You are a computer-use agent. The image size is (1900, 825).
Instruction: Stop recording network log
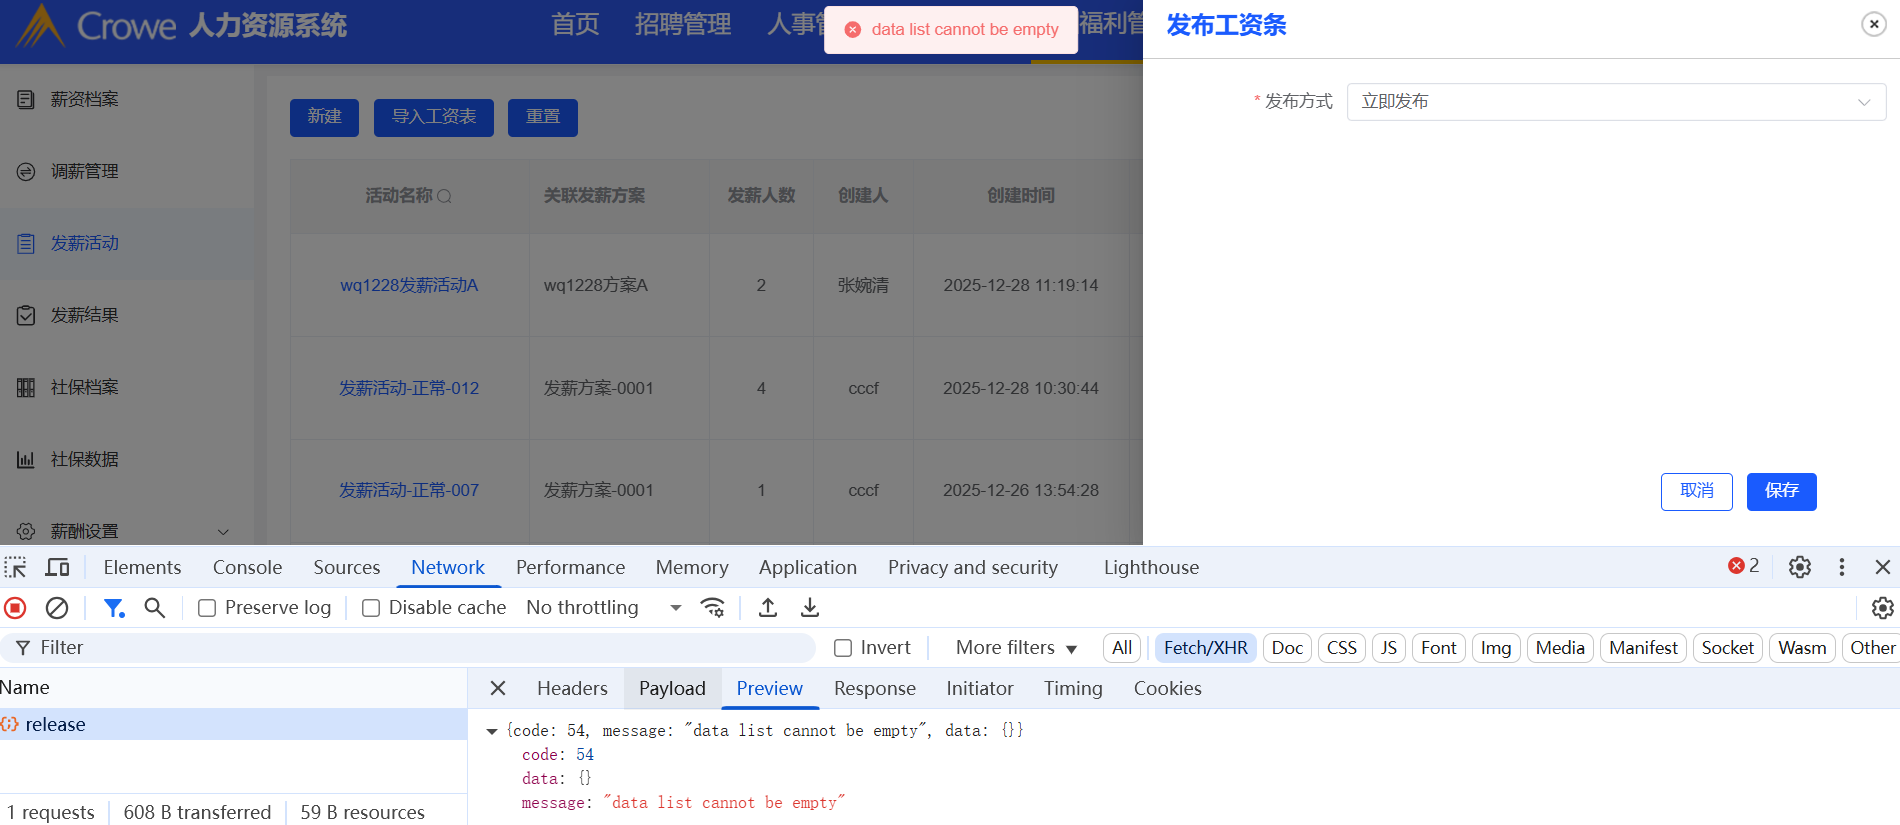click(15, 608)
